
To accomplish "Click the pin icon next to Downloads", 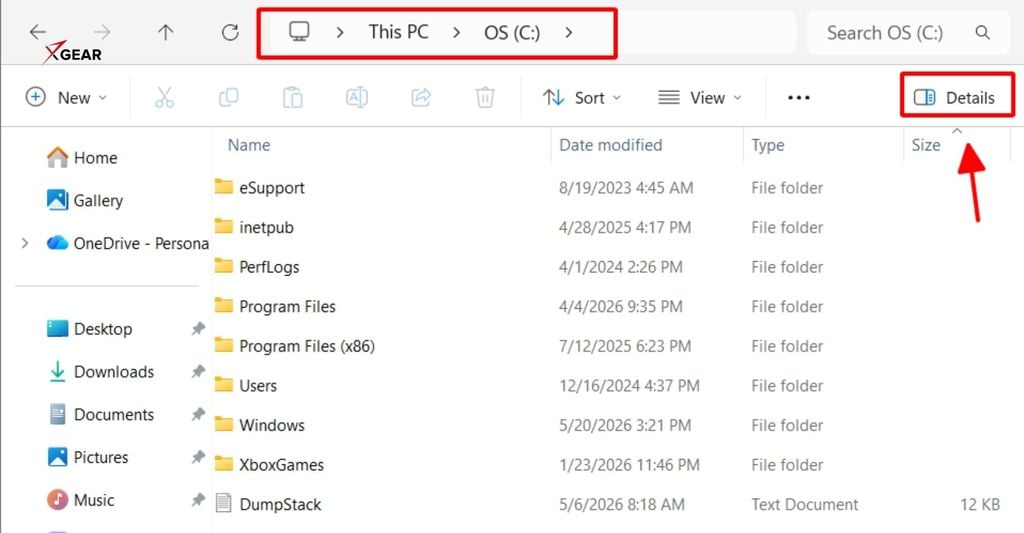I will pos(198,371).
